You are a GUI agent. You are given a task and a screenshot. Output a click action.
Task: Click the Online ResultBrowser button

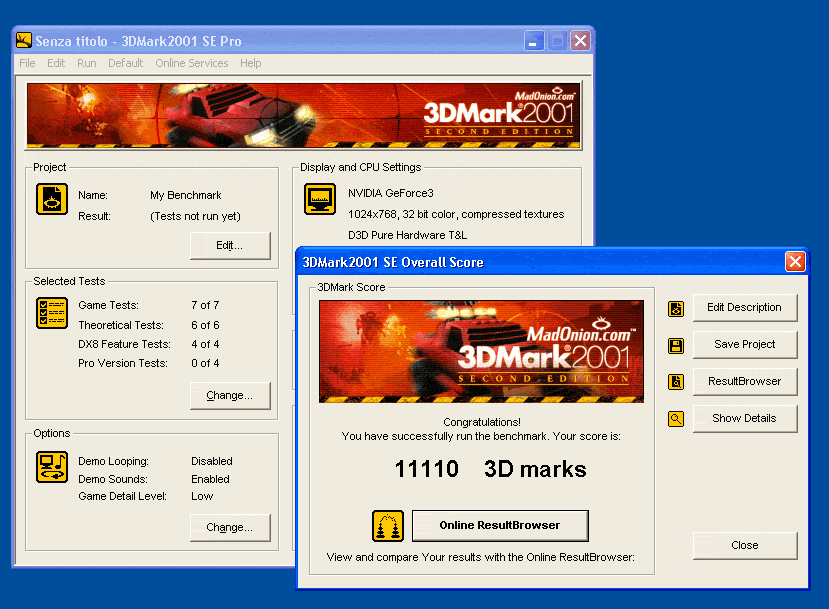click(499, 525)
